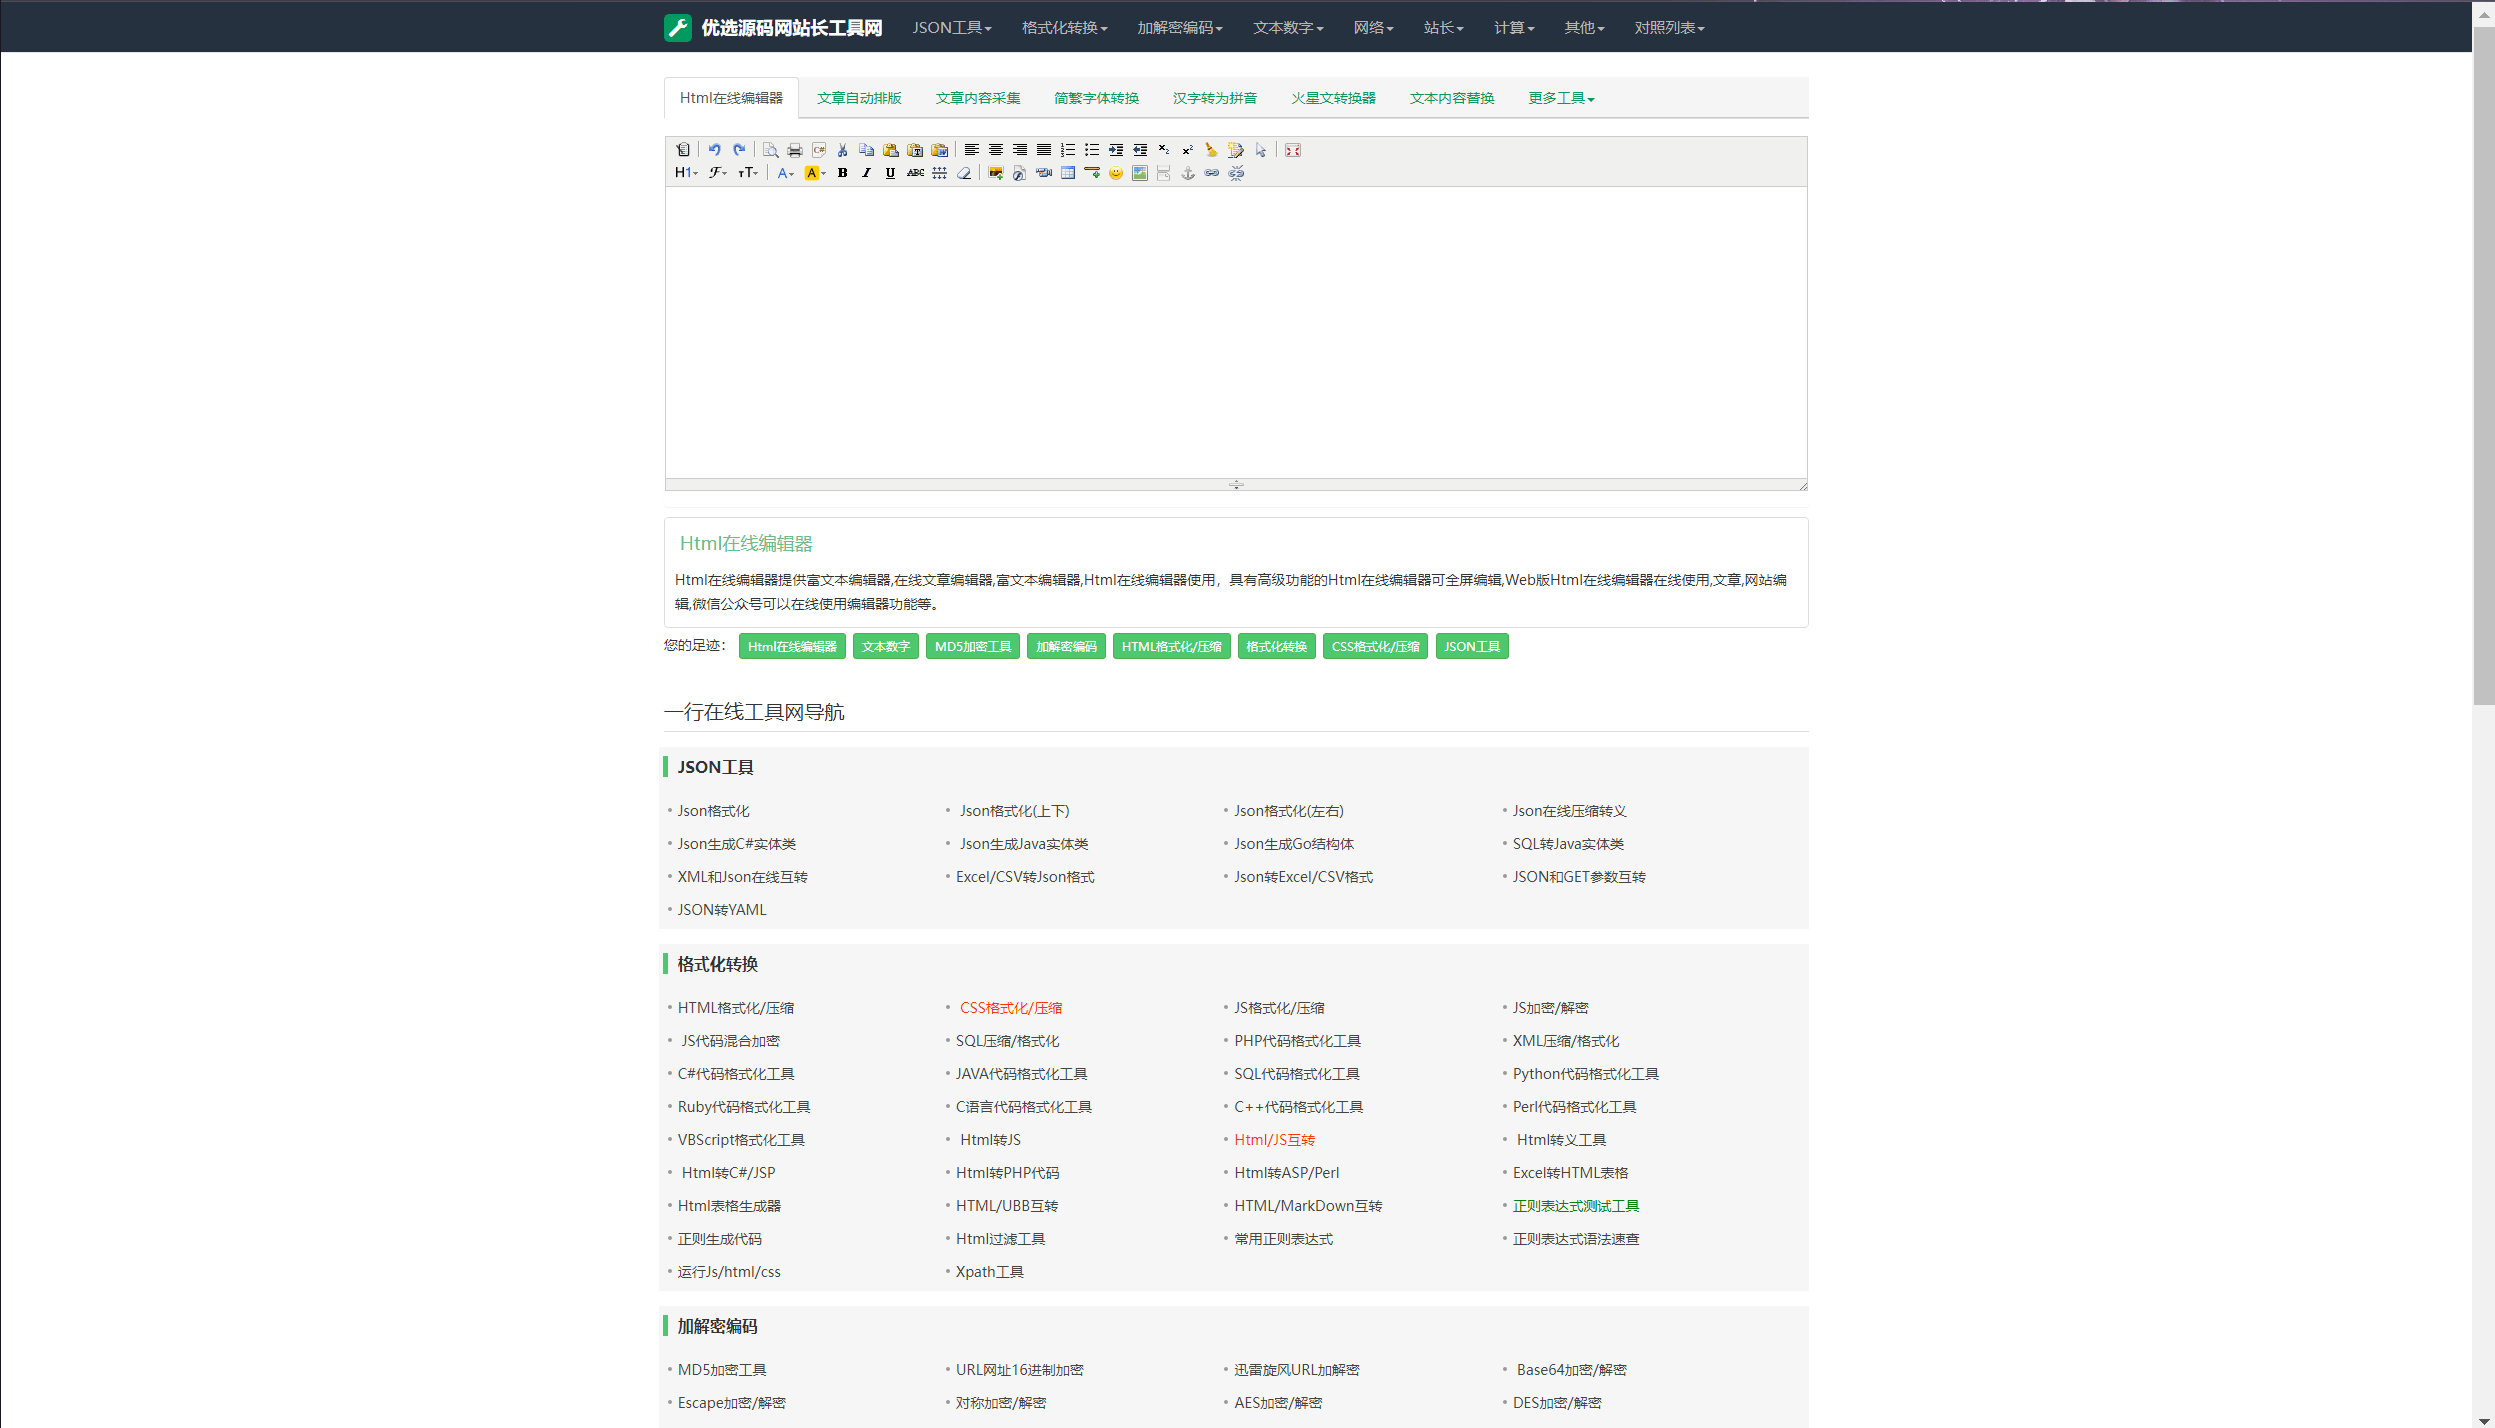The width and height of the screenshot is (2495, 1428).
Task: Click the undo arrow icon
Action: pyautogui.click(x=714, y=150)
